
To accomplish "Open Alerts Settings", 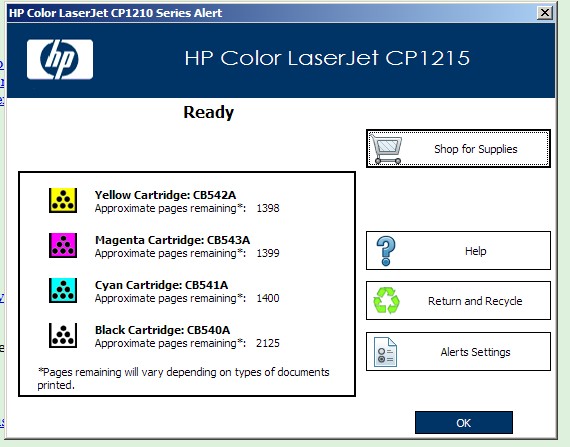I will click(458, 351).
